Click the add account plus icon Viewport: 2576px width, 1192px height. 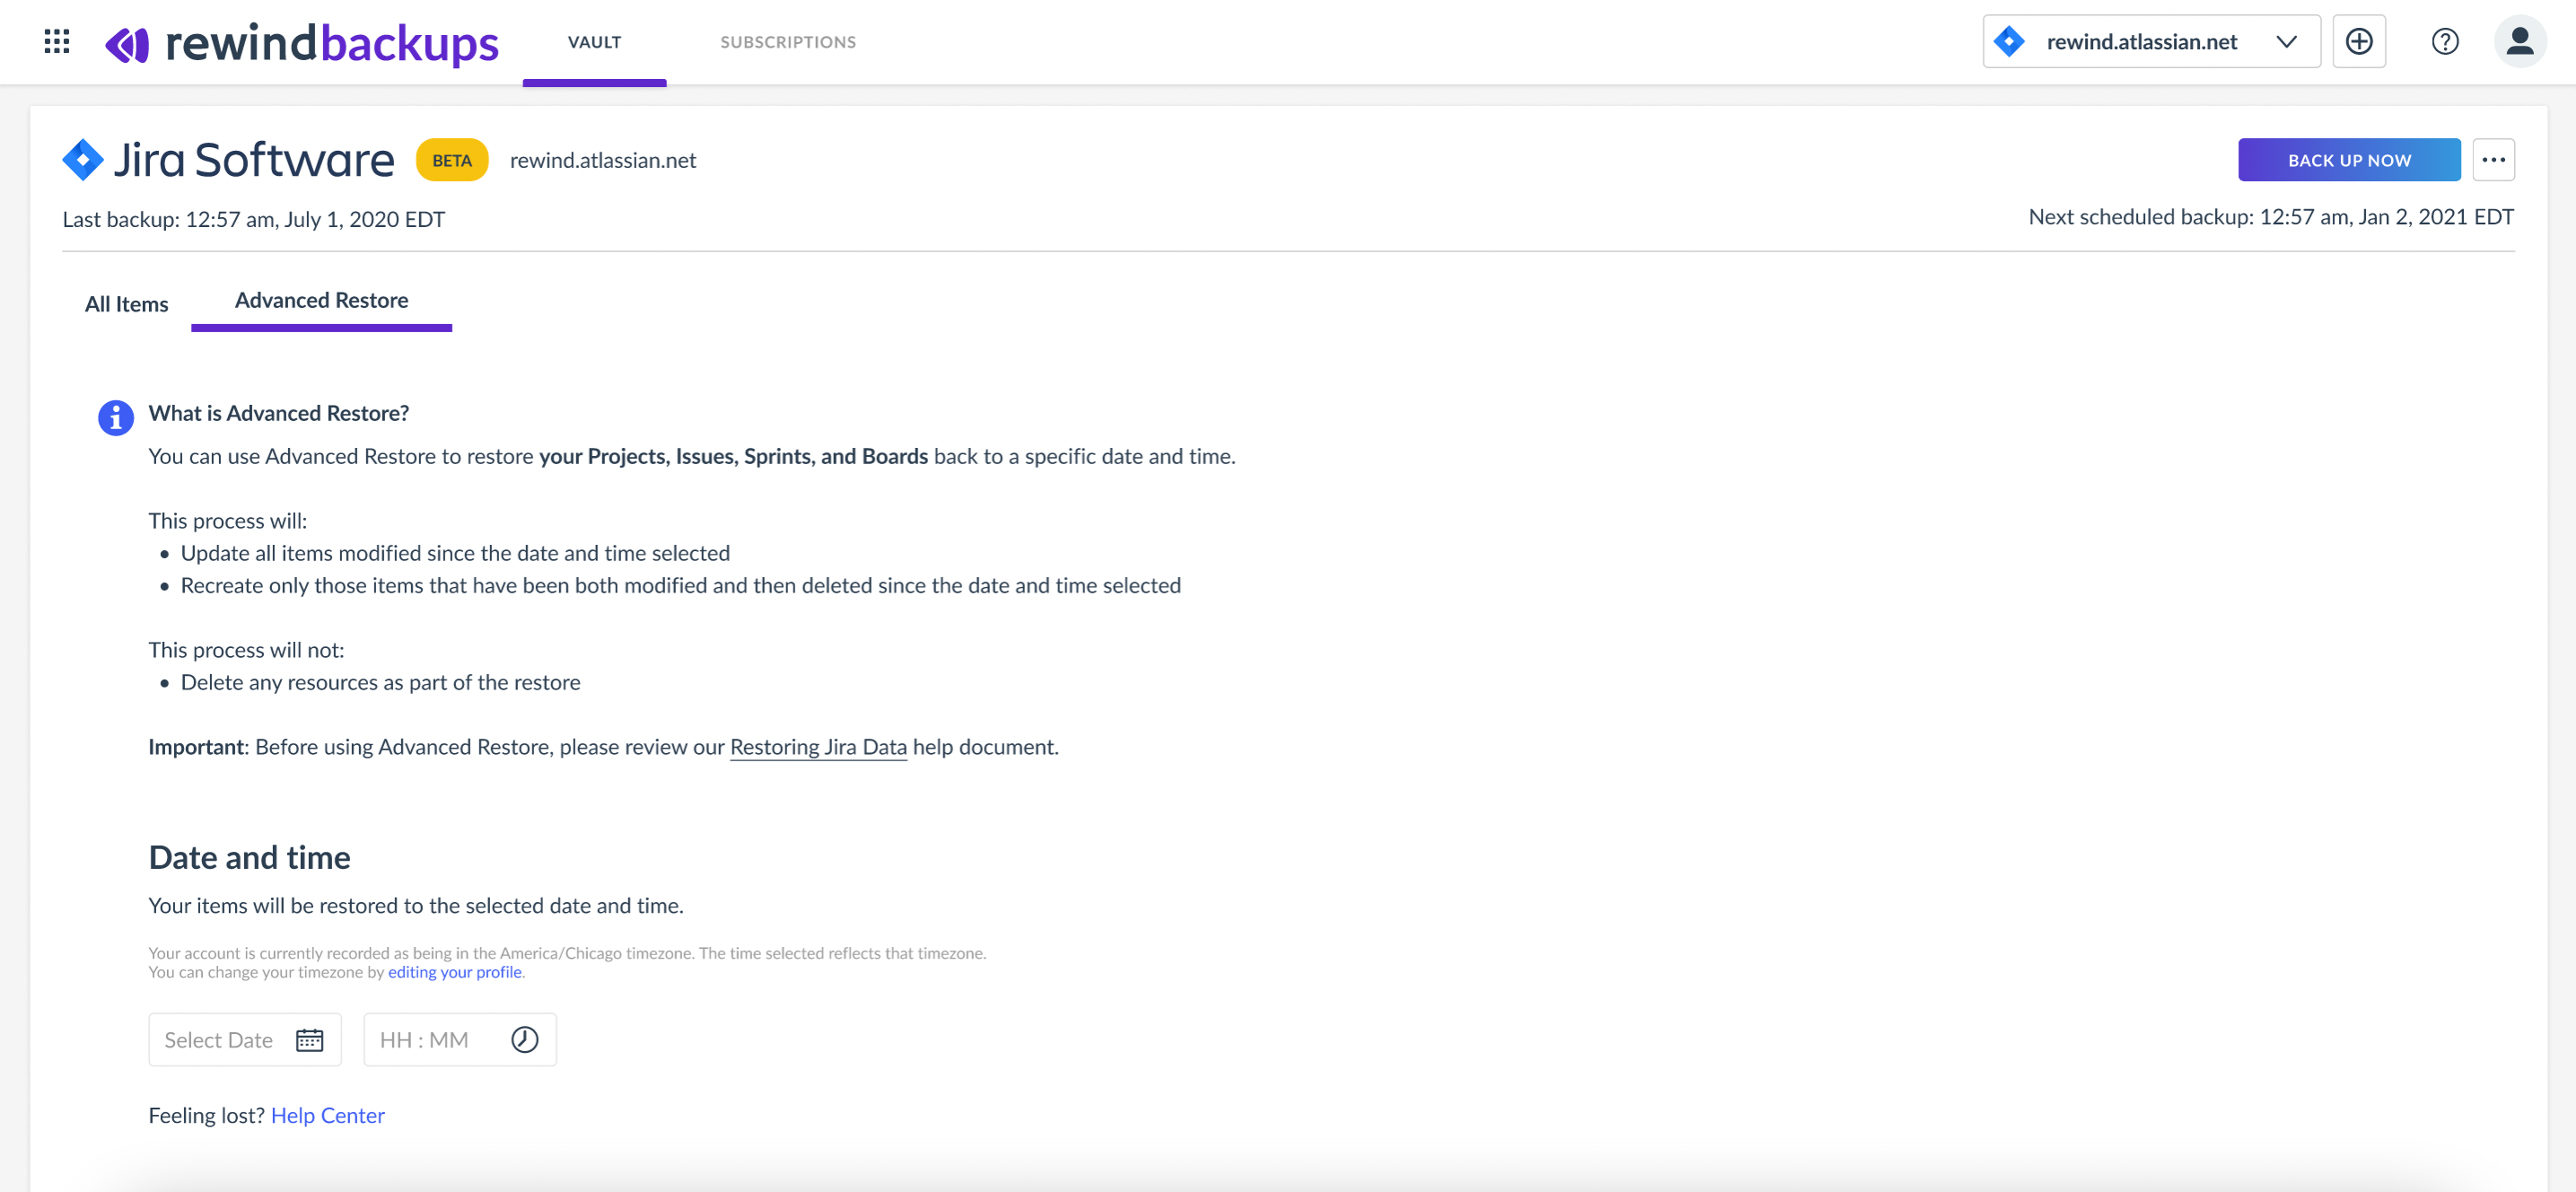coord(2358,41)
